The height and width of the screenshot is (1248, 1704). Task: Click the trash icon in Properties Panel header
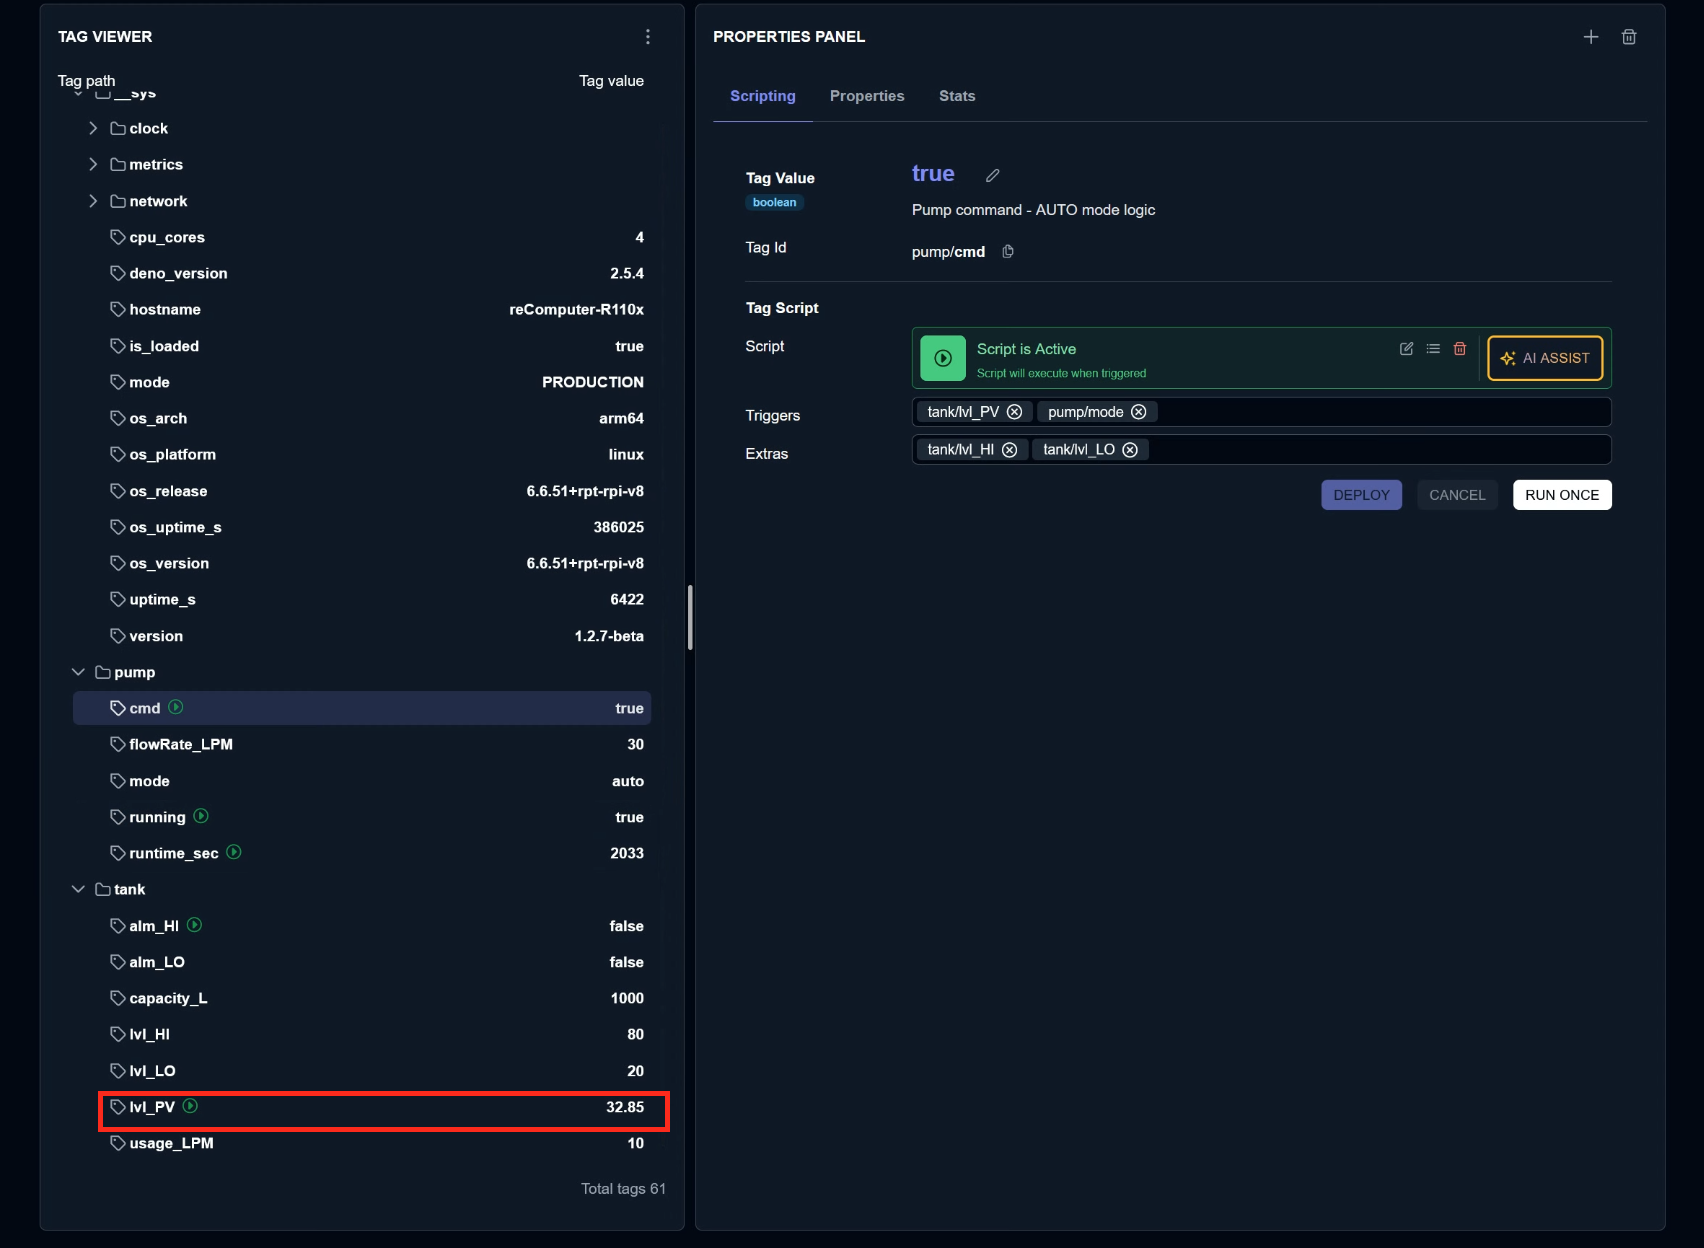1629,37
